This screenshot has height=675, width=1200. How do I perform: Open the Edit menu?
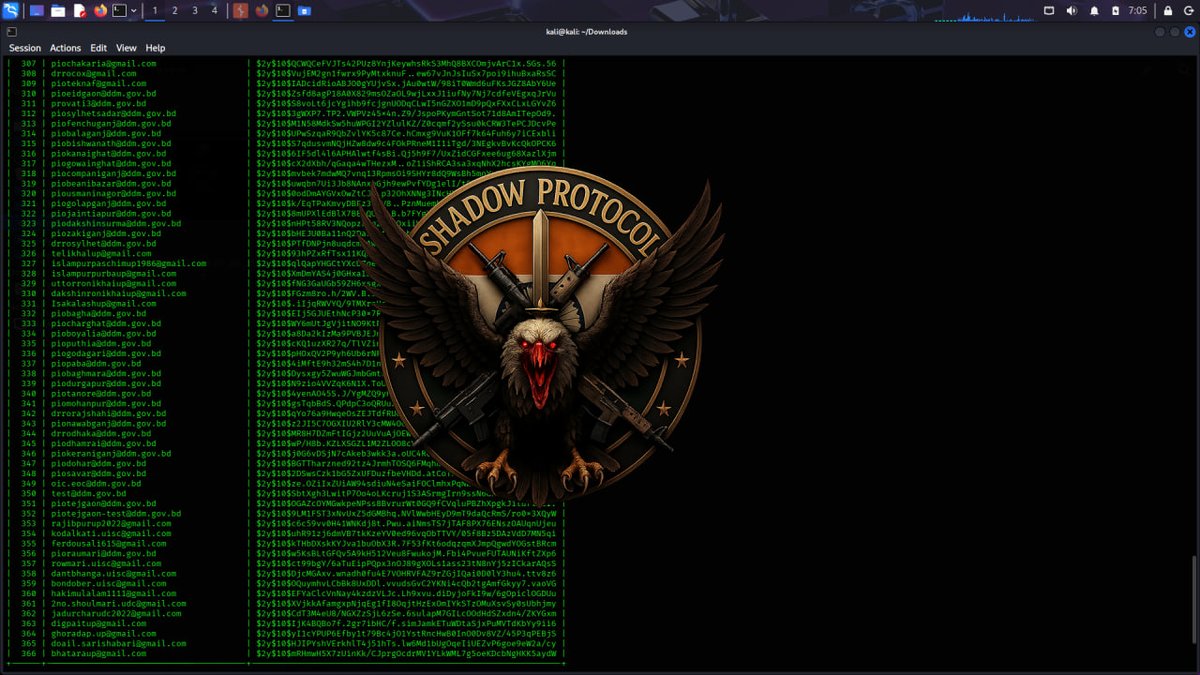pos(98,48)
